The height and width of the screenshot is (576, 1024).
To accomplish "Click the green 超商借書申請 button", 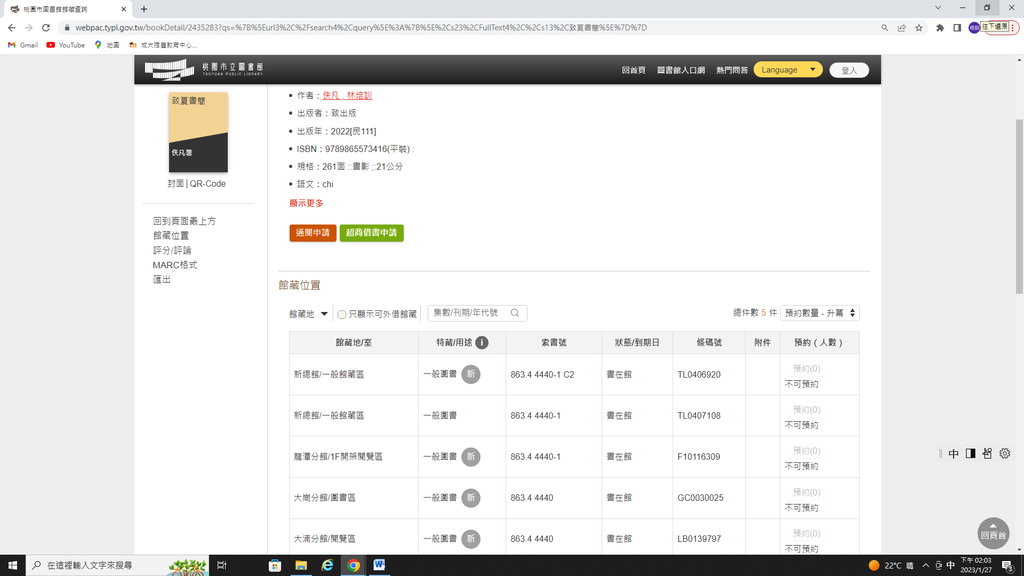I will click(371, 233).
